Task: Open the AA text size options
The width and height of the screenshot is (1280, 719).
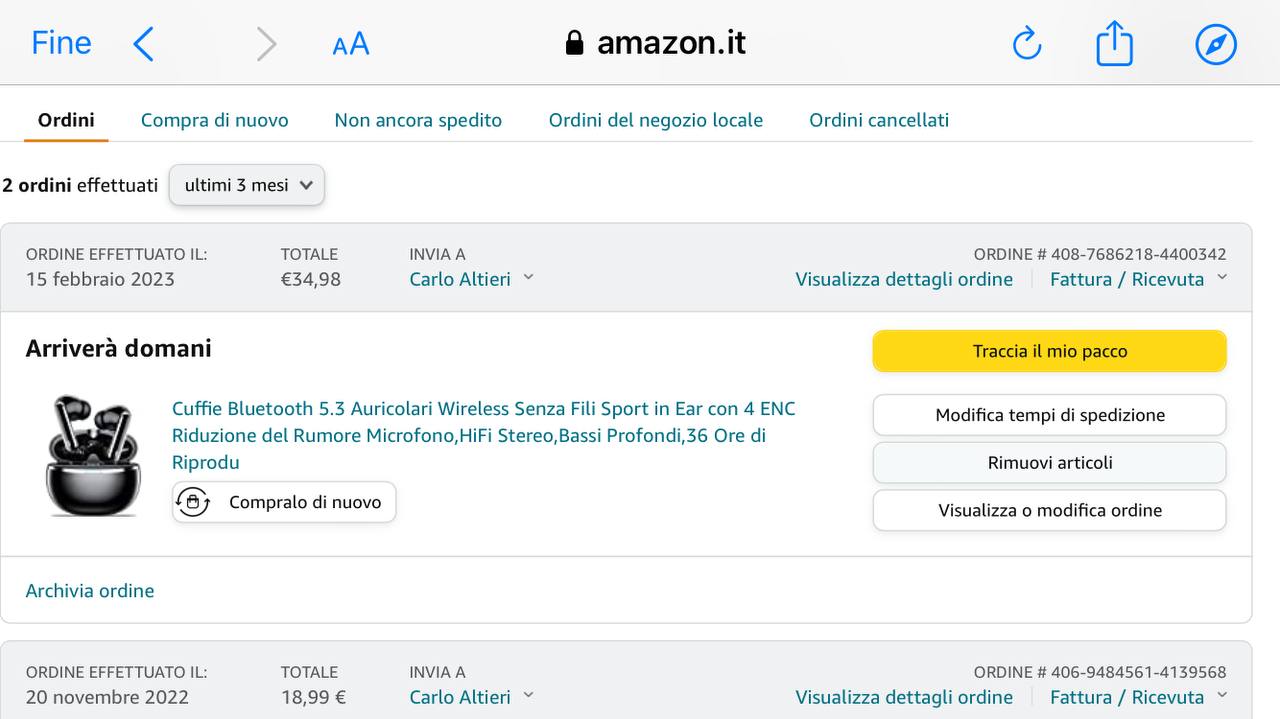Action: click(x=351, y=44)
